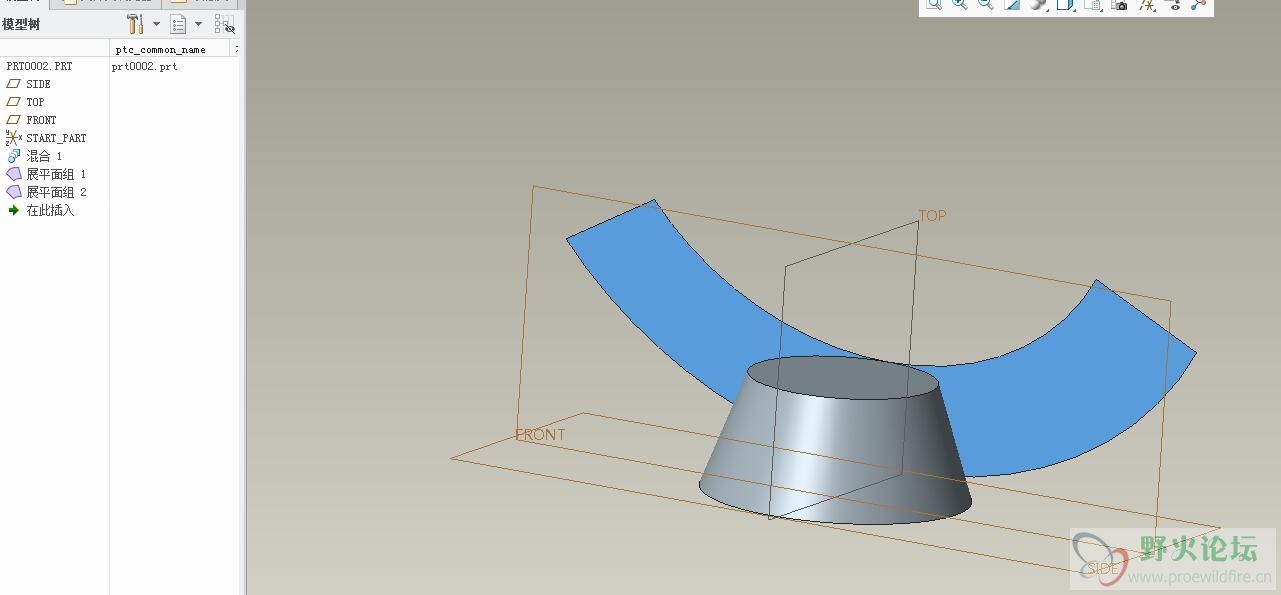Viewport: 1281px width, 595px height.
Task: Open the tree display list icon
Action: click(178, 24)
